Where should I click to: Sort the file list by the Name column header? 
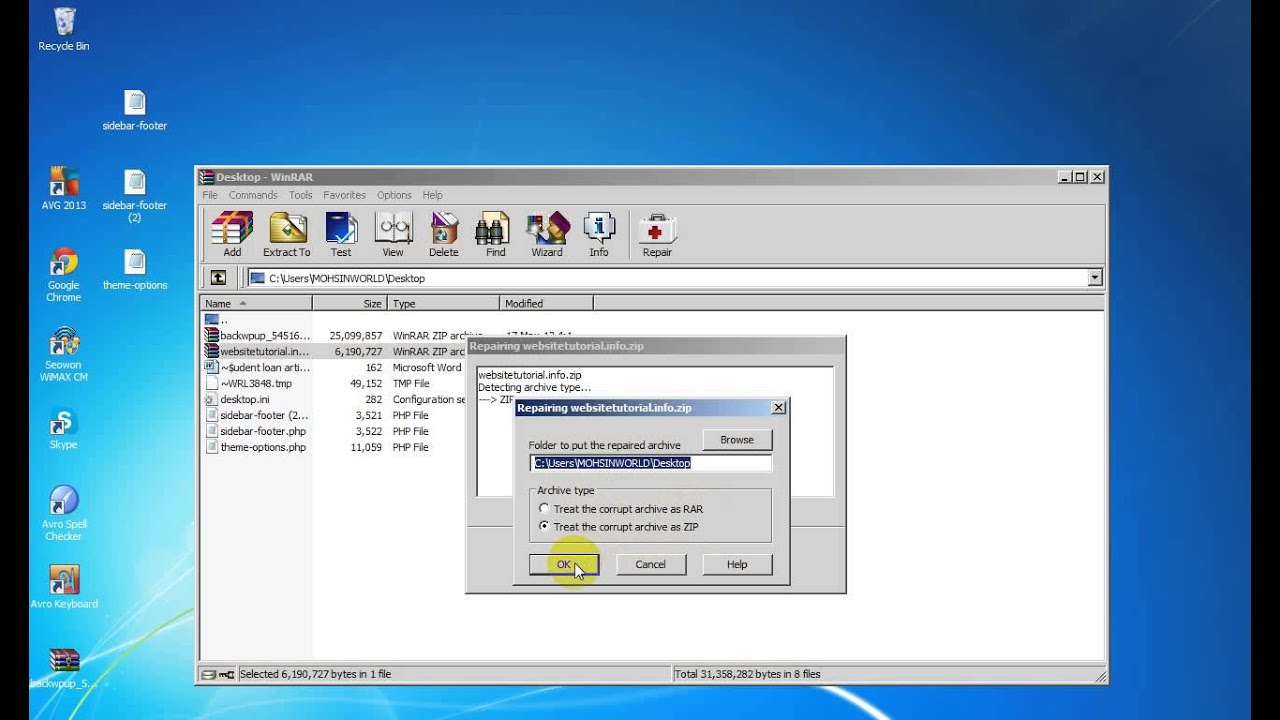coord(256,303)
